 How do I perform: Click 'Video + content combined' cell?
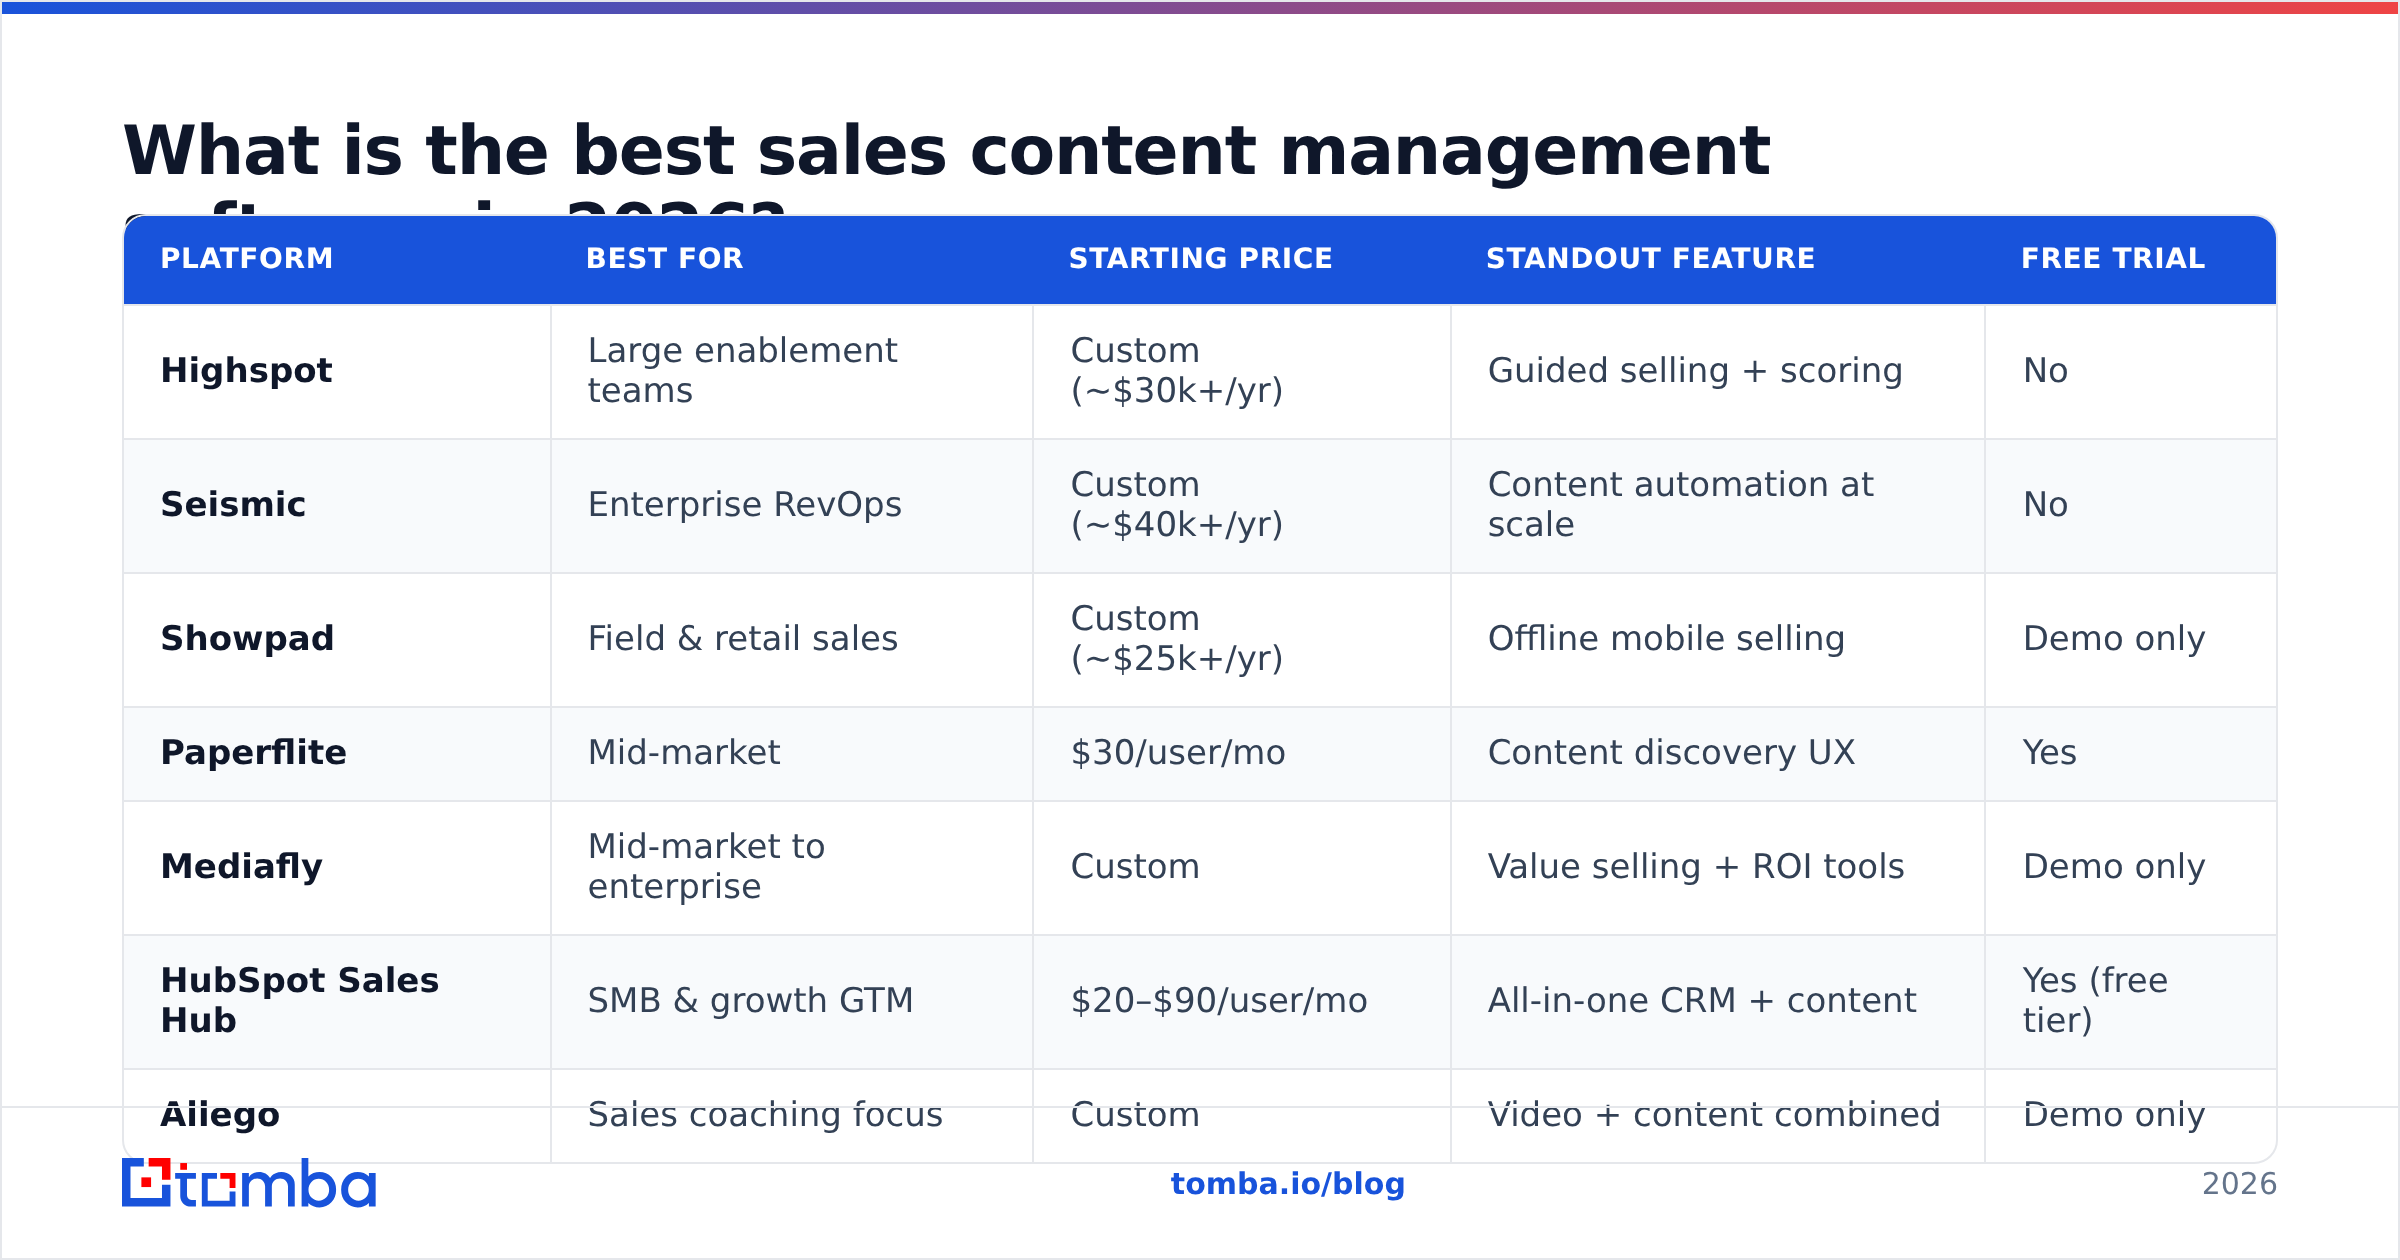(1718, 1116)
